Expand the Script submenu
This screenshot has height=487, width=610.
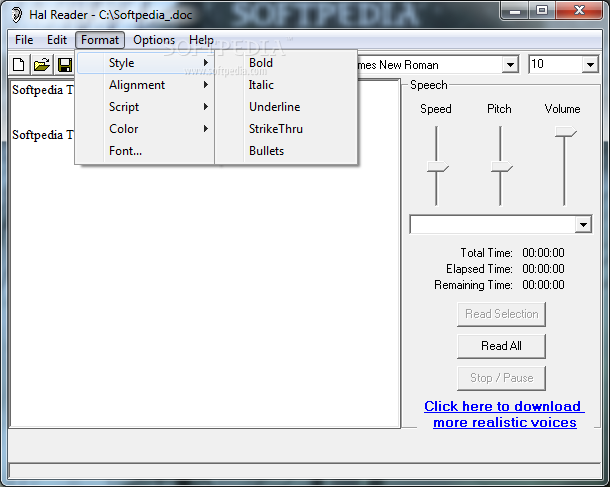145,107
